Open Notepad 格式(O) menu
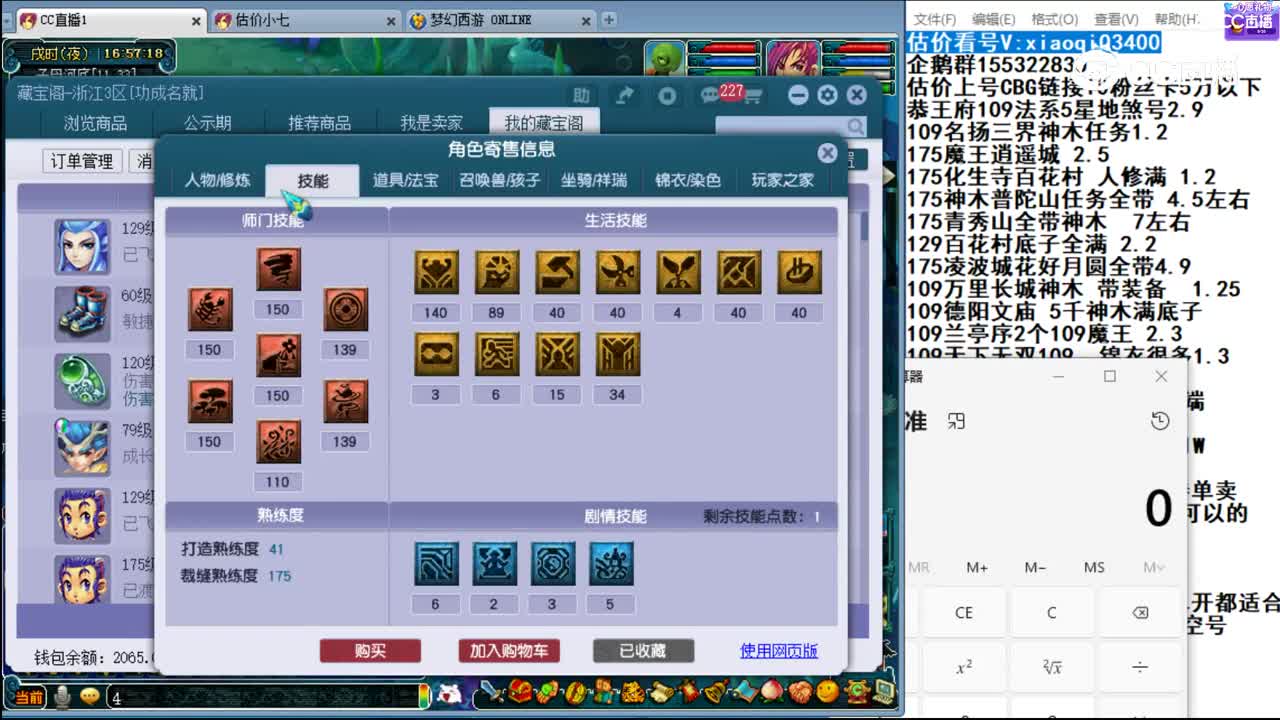 [1054, 19]
